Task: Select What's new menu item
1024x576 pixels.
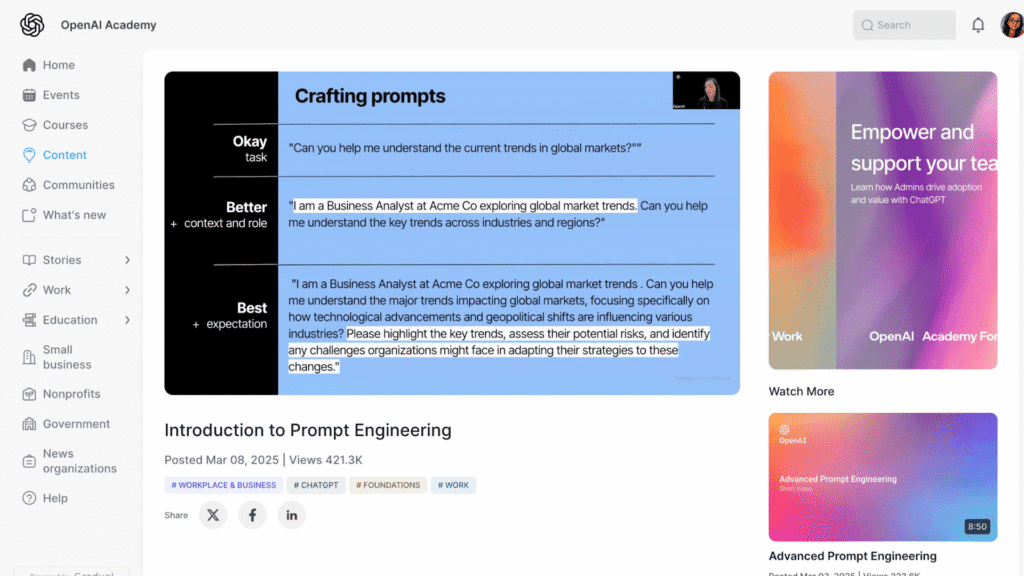Action: pyautogui.click(x=72, y=215)
